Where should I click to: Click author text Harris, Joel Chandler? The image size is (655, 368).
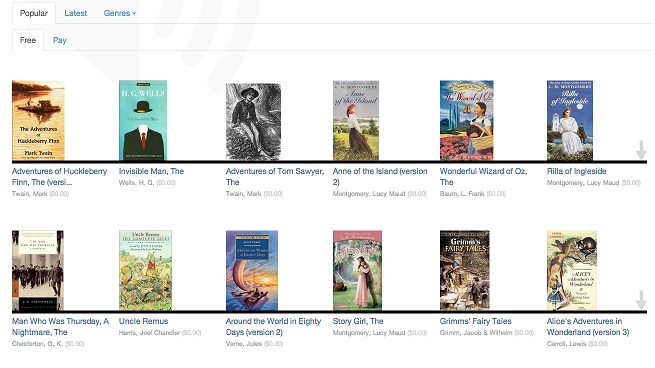[x=149, y=333]
